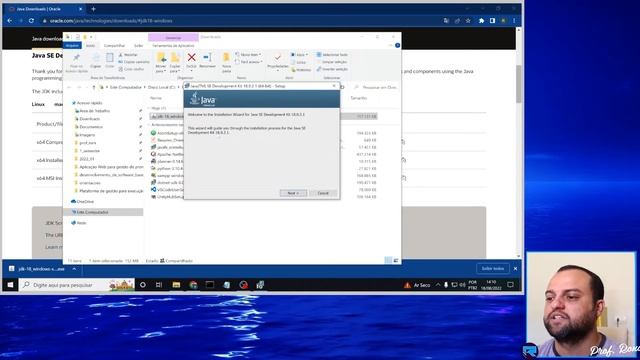Click Limpar seleção

pos(332,62)
